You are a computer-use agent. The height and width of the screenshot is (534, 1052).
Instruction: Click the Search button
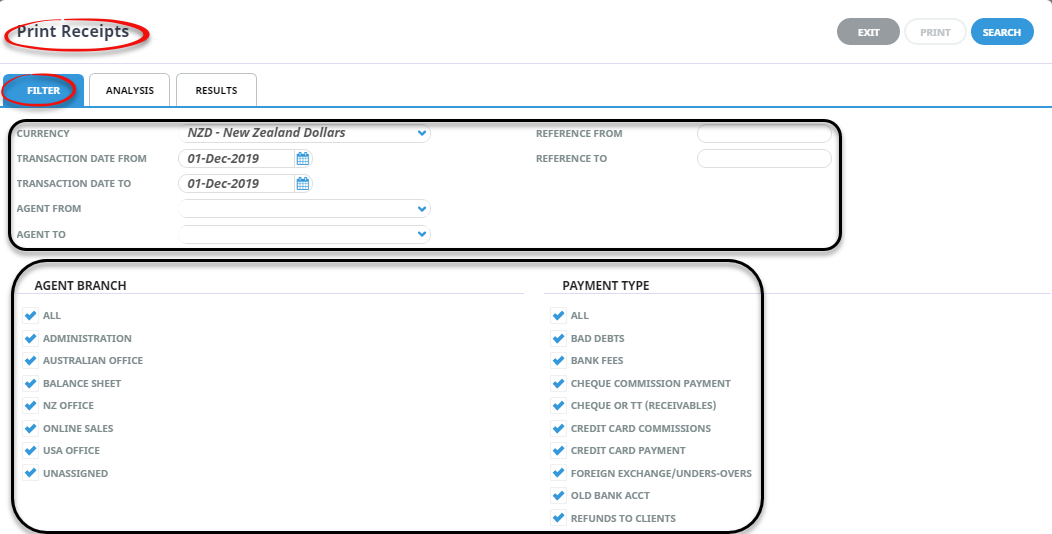[1001, 32]
